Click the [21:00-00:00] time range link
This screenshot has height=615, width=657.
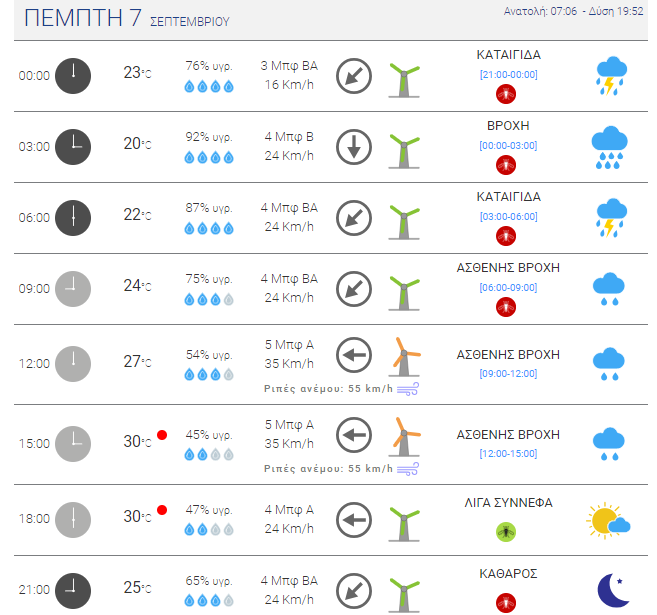(x=508, y=75)
